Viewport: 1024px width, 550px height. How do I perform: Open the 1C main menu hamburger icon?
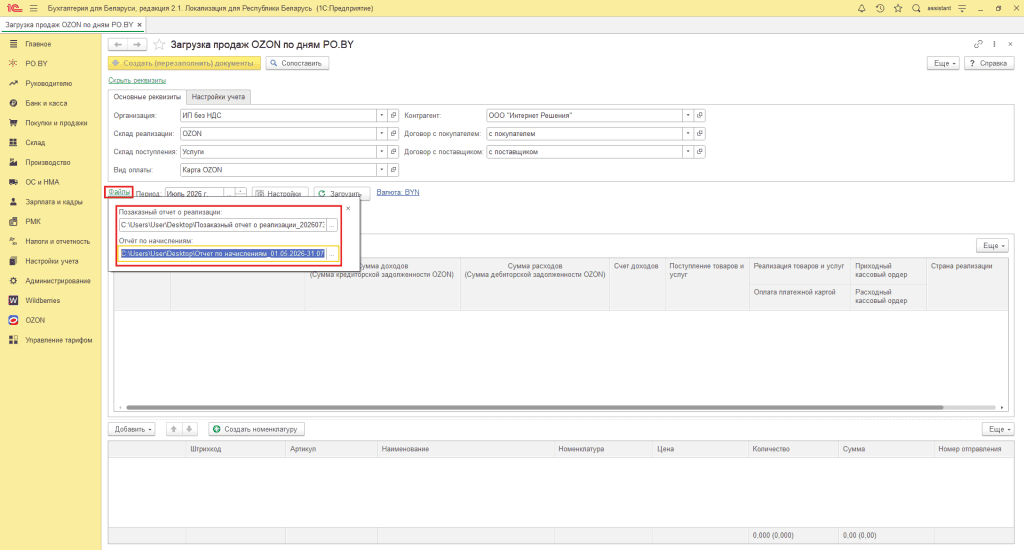coord(33,8)
